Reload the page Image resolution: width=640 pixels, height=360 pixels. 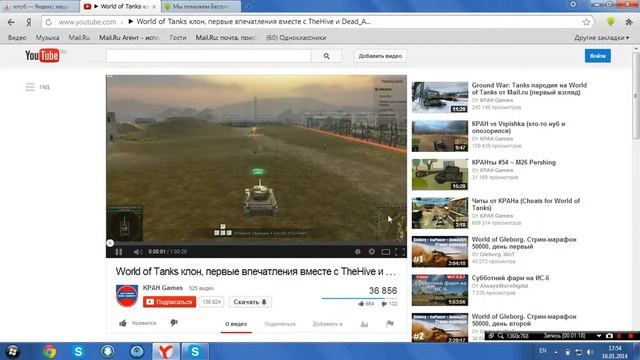49,22
